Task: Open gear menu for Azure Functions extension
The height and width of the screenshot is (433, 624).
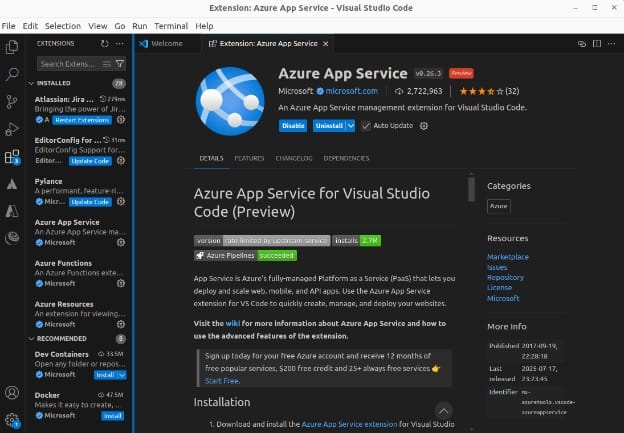Action: click(121, 283)
